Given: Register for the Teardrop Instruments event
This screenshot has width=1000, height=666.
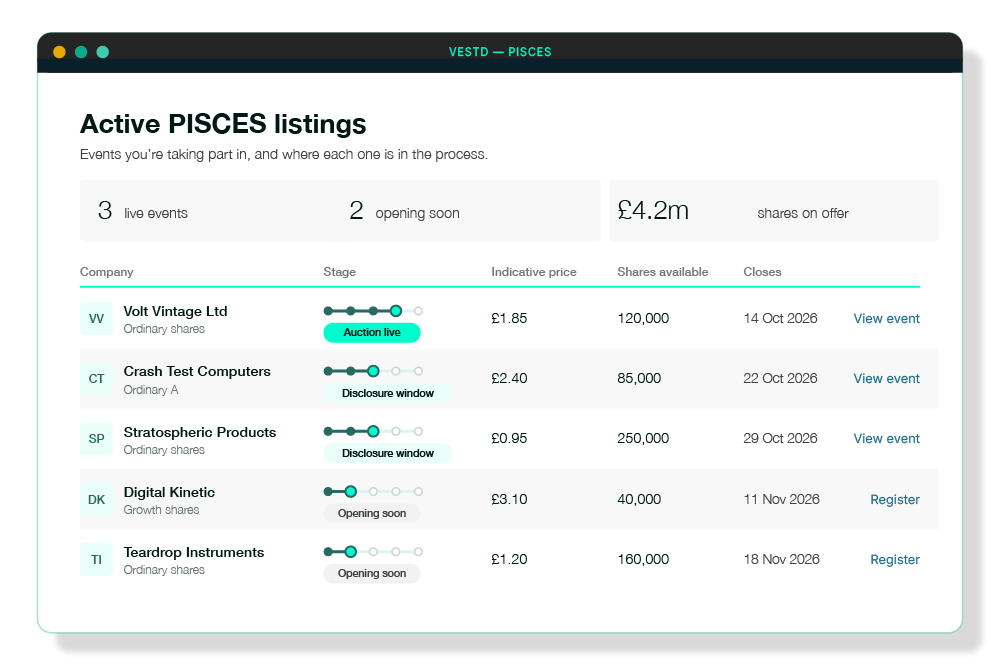Looking at the screenshot, I should pyautogui.click(x=895, y=559).
